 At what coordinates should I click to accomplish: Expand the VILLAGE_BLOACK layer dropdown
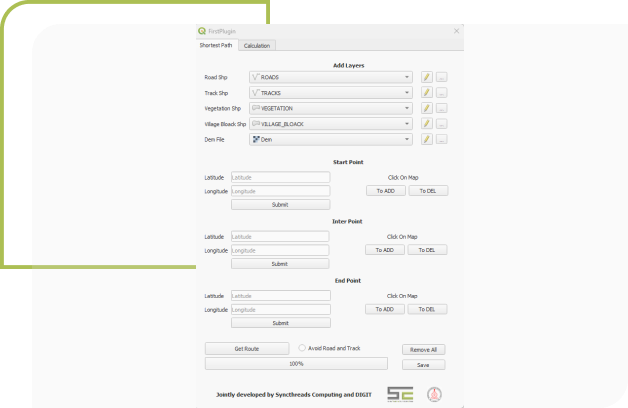click(331, 124)
